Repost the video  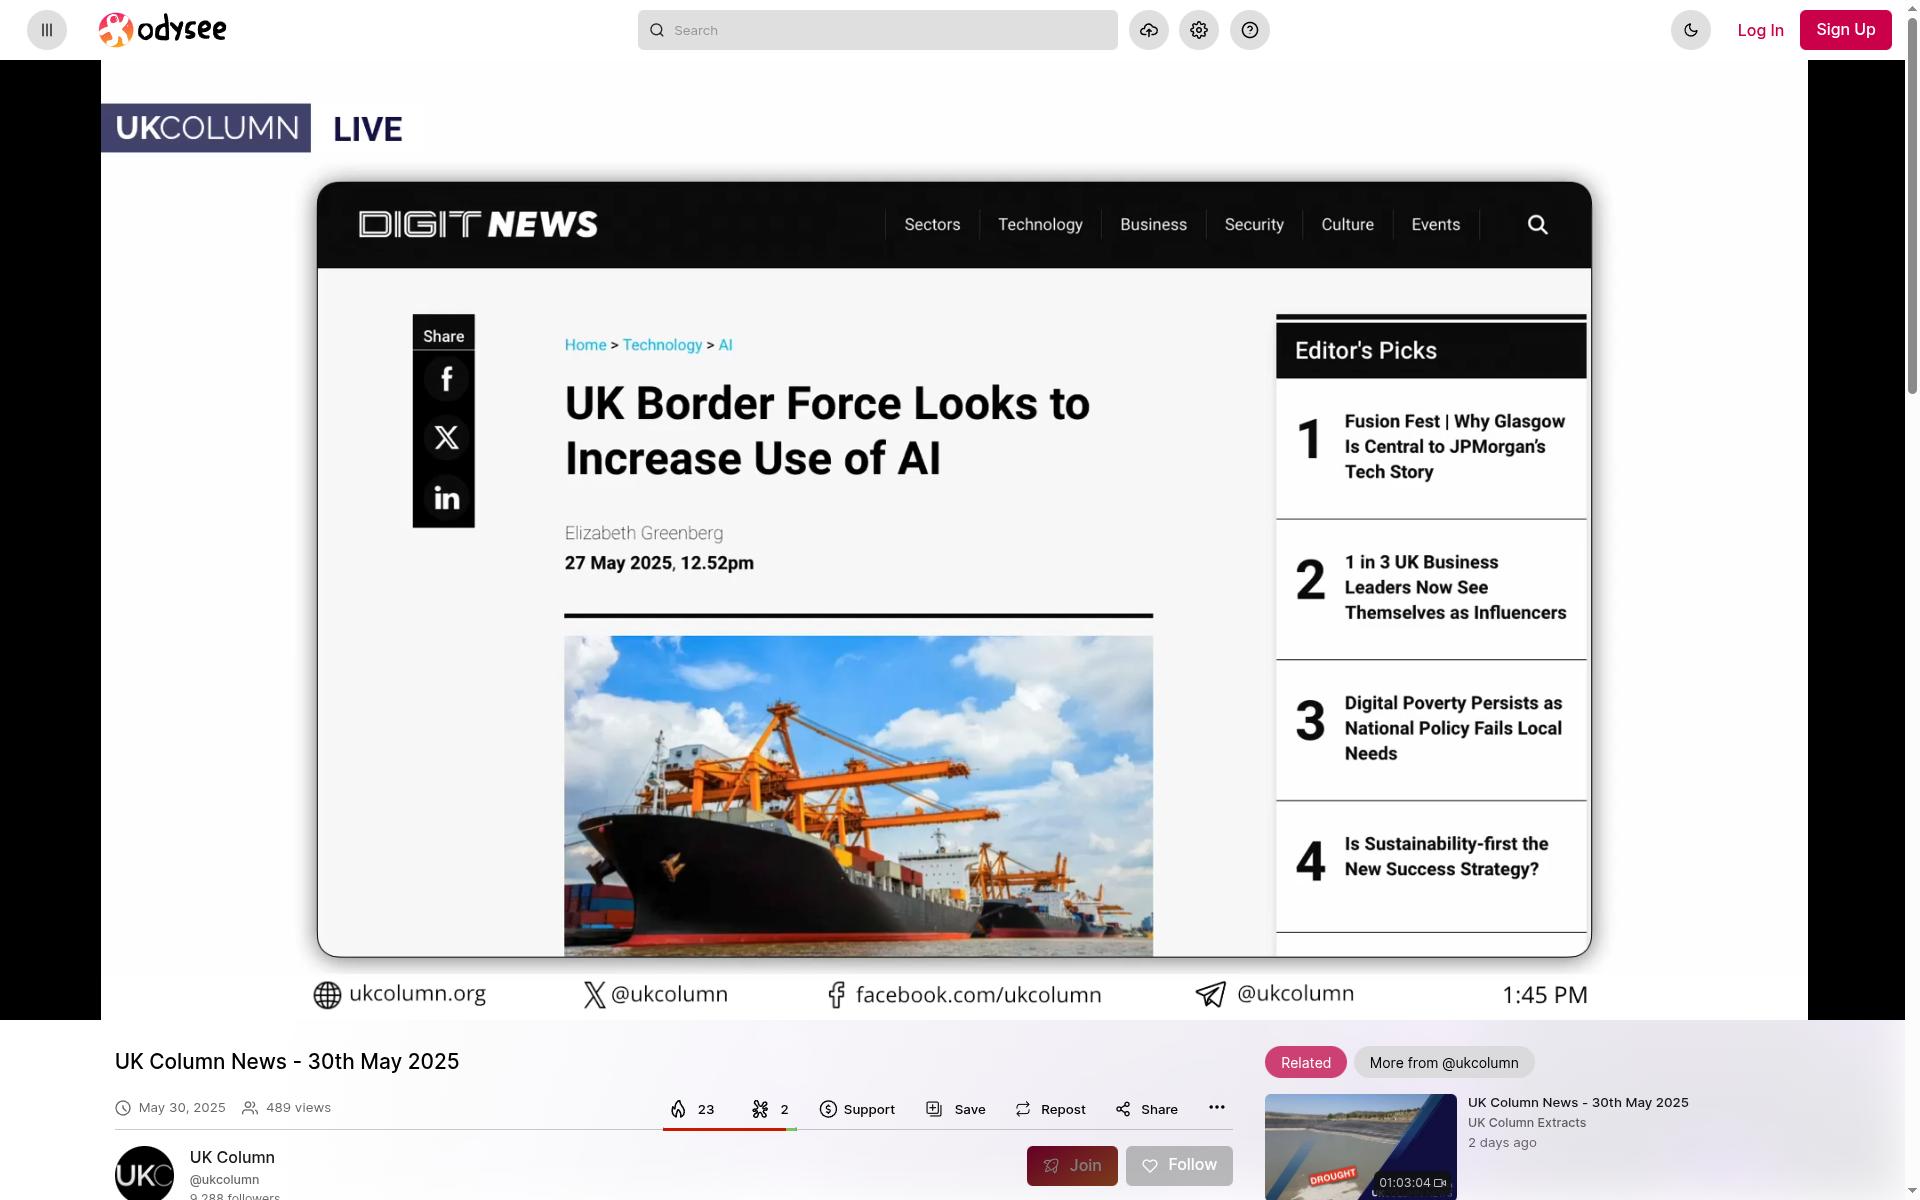pos(1050,1109)
